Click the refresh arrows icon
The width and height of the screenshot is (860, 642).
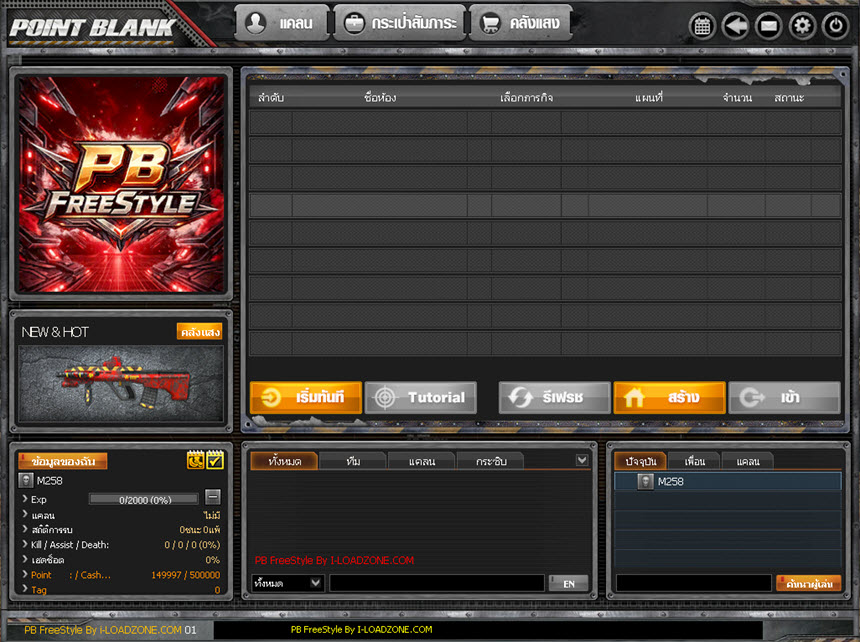(520, 397)
